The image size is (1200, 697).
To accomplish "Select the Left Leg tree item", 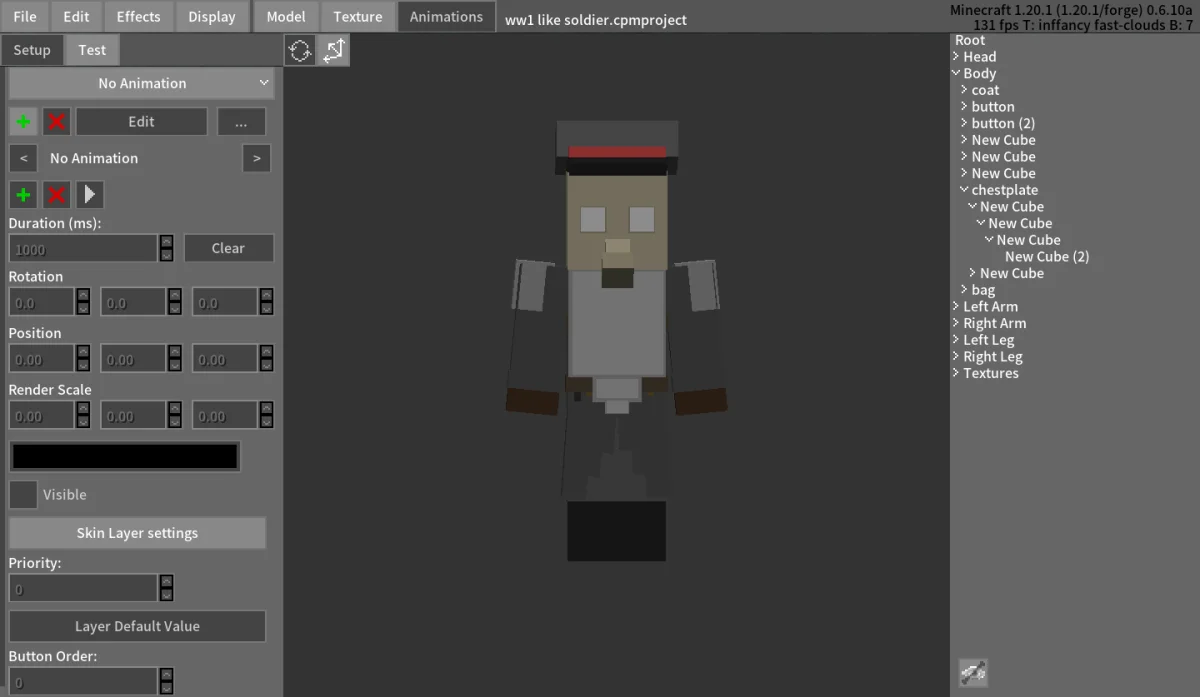I will click(x=988, y=340).
